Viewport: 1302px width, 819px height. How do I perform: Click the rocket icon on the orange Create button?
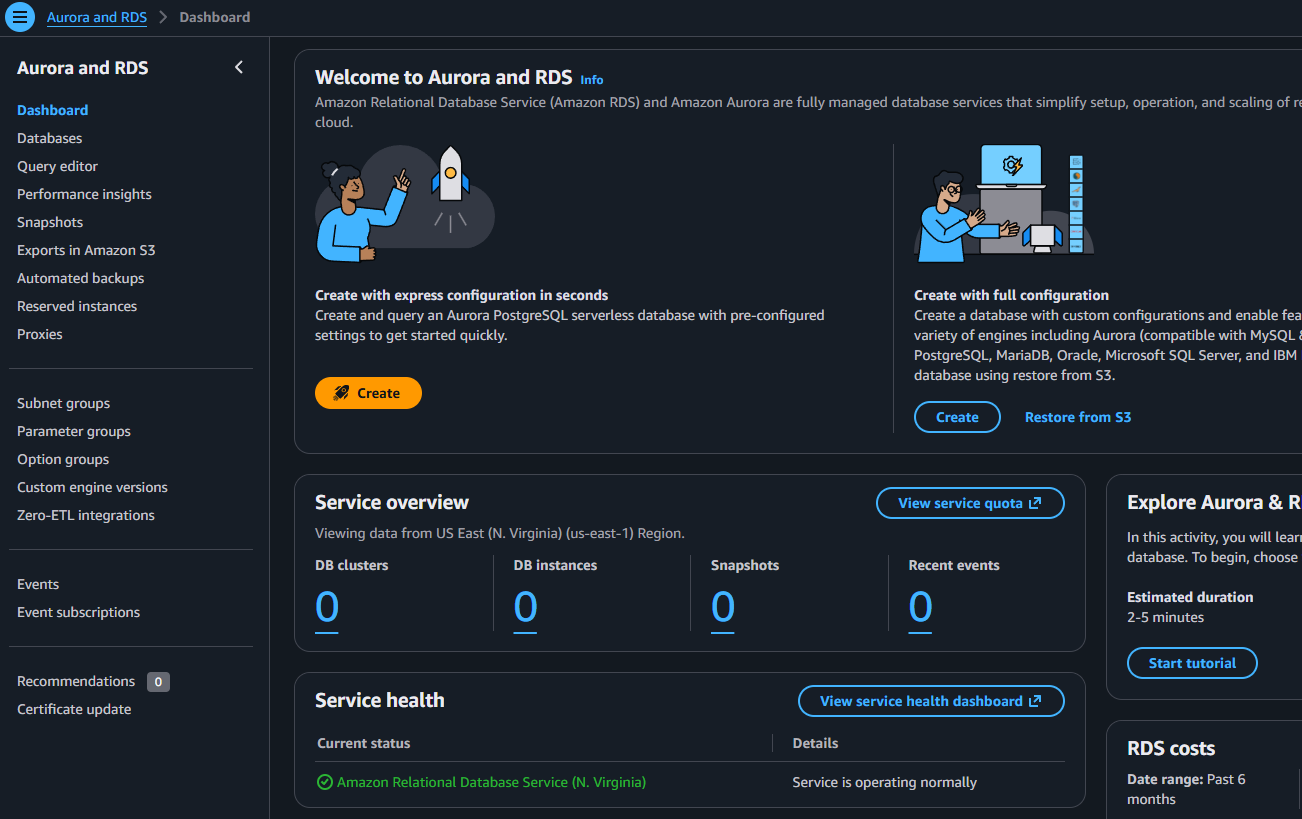[342, 393]
